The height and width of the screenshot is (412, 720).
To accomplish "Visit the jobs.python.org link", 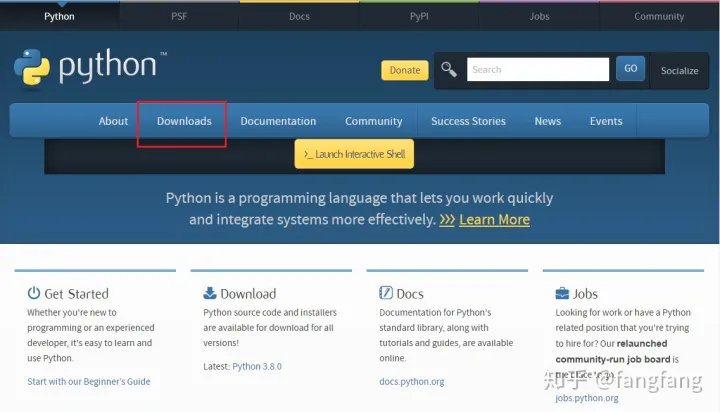I will tap(587, 398).
